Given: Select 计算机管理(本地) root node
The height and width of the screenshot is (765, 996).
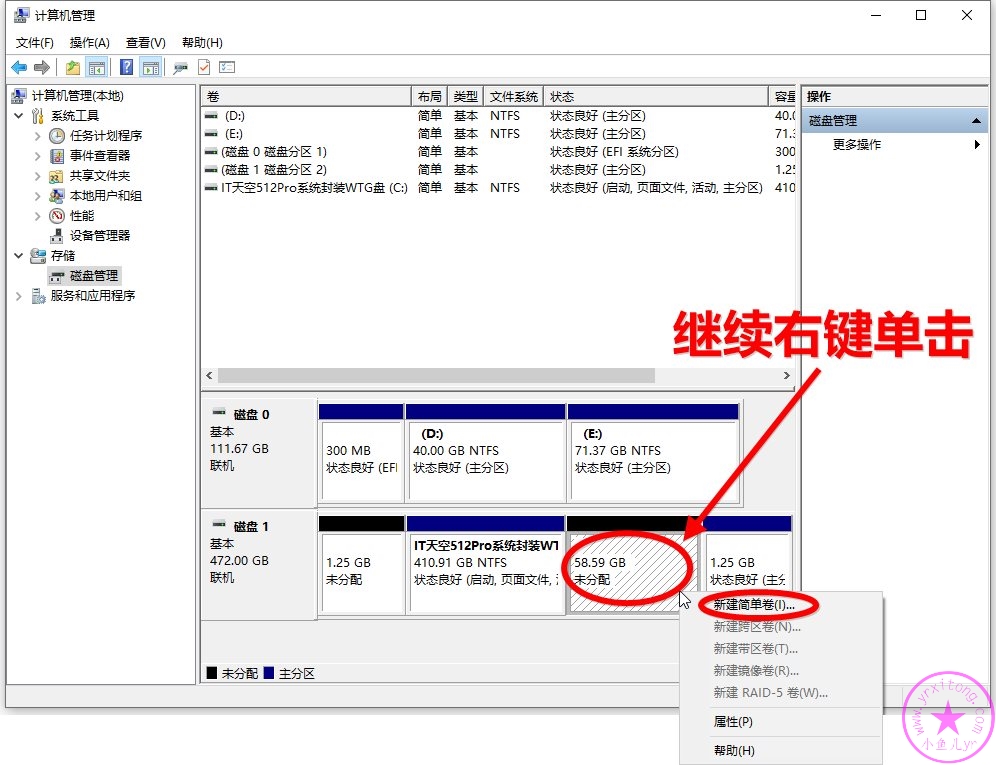Looking at the screenshot, I should (77, 95).
